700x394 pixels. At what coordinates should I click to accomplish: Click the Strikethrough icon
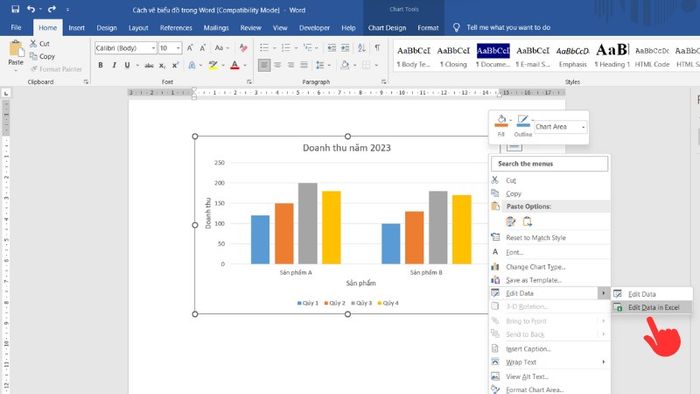149,66
